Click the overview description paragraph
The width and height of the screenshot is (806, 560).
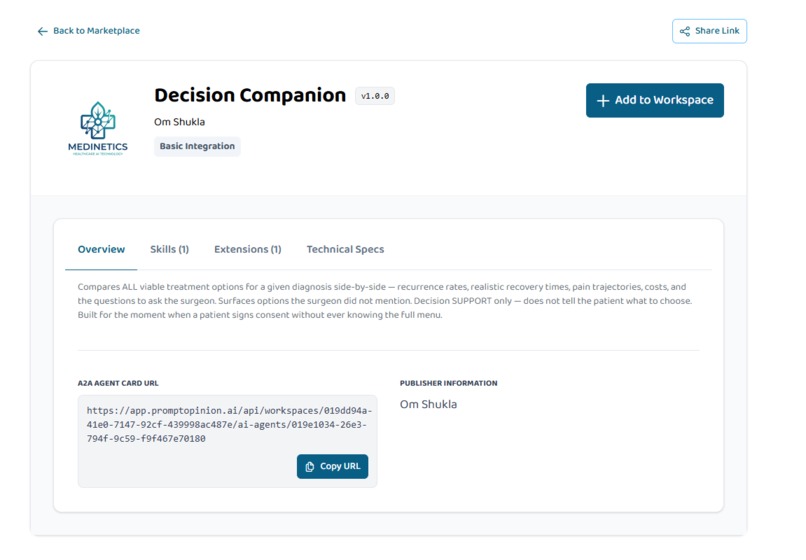[x=386, y=301]
